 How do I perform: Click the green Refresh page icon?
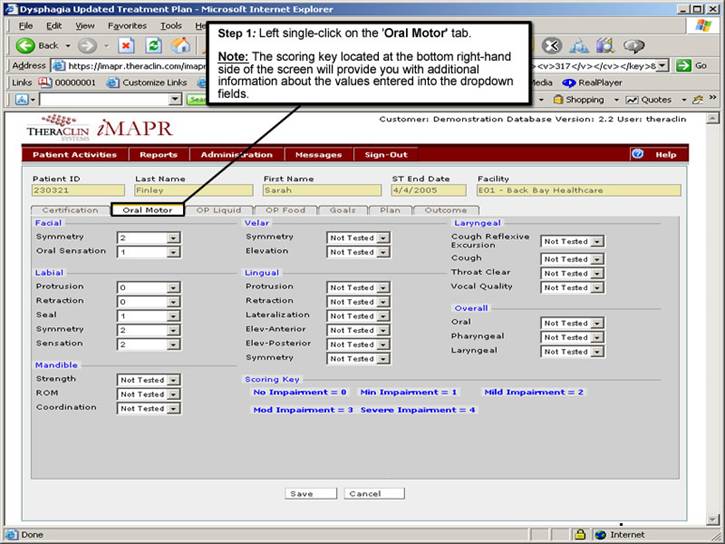154,45
